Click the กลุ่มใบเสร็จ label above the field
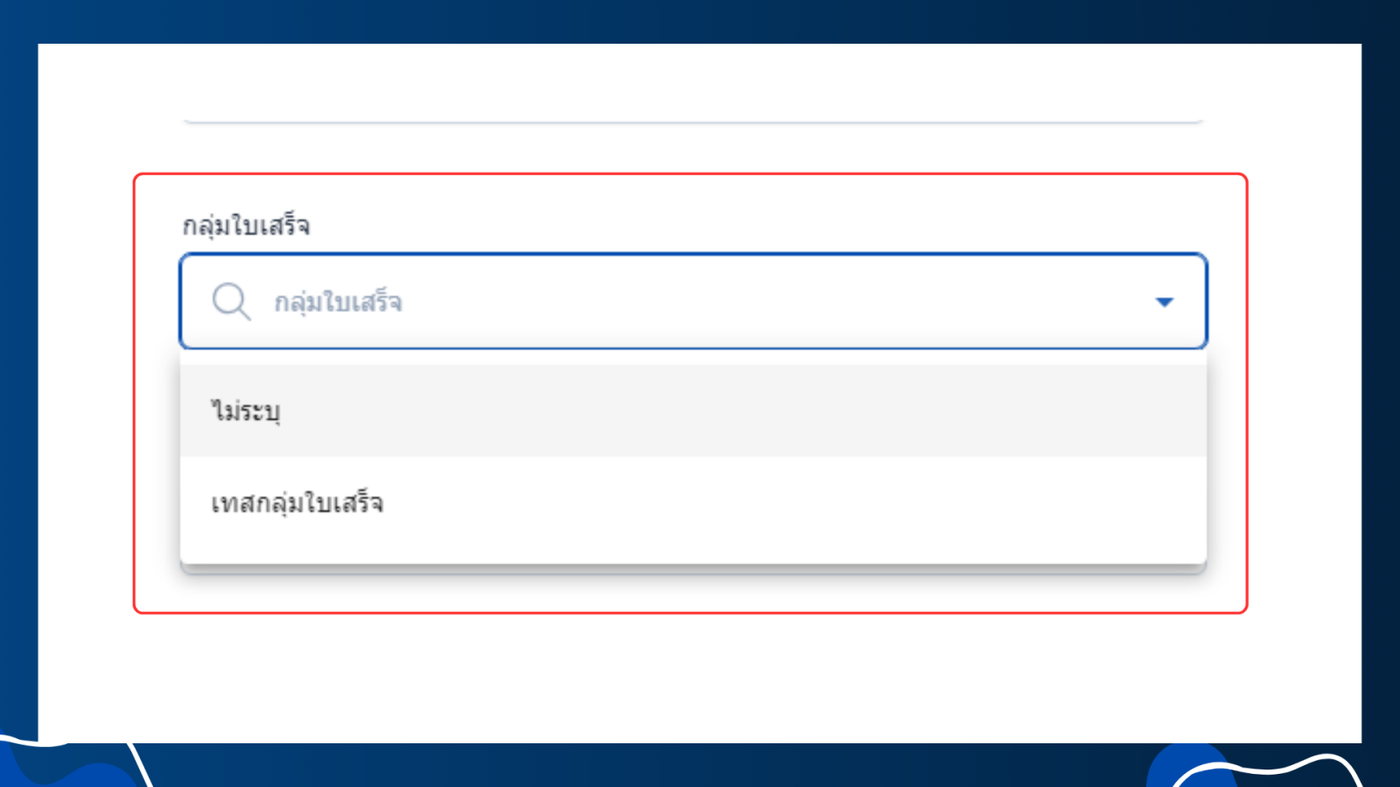This screenshot has height=787, width=1400. [x=246, y=226]
